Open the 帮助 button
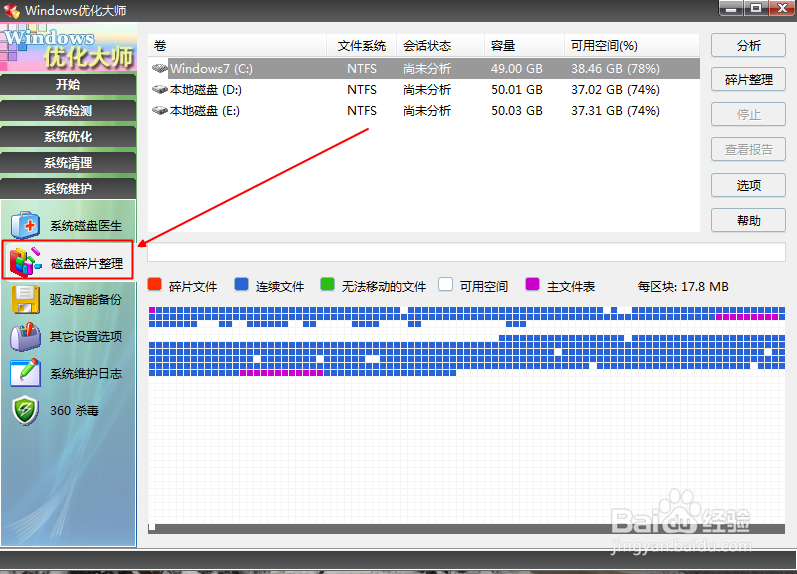Viewport: 797px width, 574px height. coord(748,220)
